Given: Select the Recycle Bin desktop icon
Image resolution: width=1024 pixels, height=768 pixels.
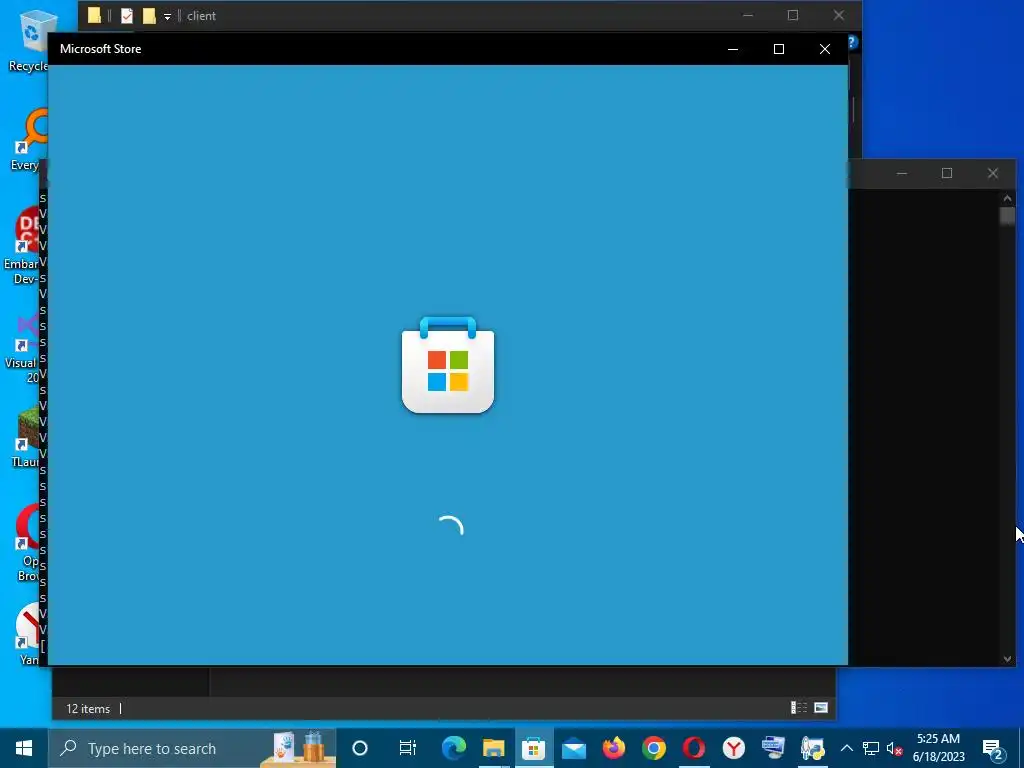Looking at the screenshot, I should 28,42.
